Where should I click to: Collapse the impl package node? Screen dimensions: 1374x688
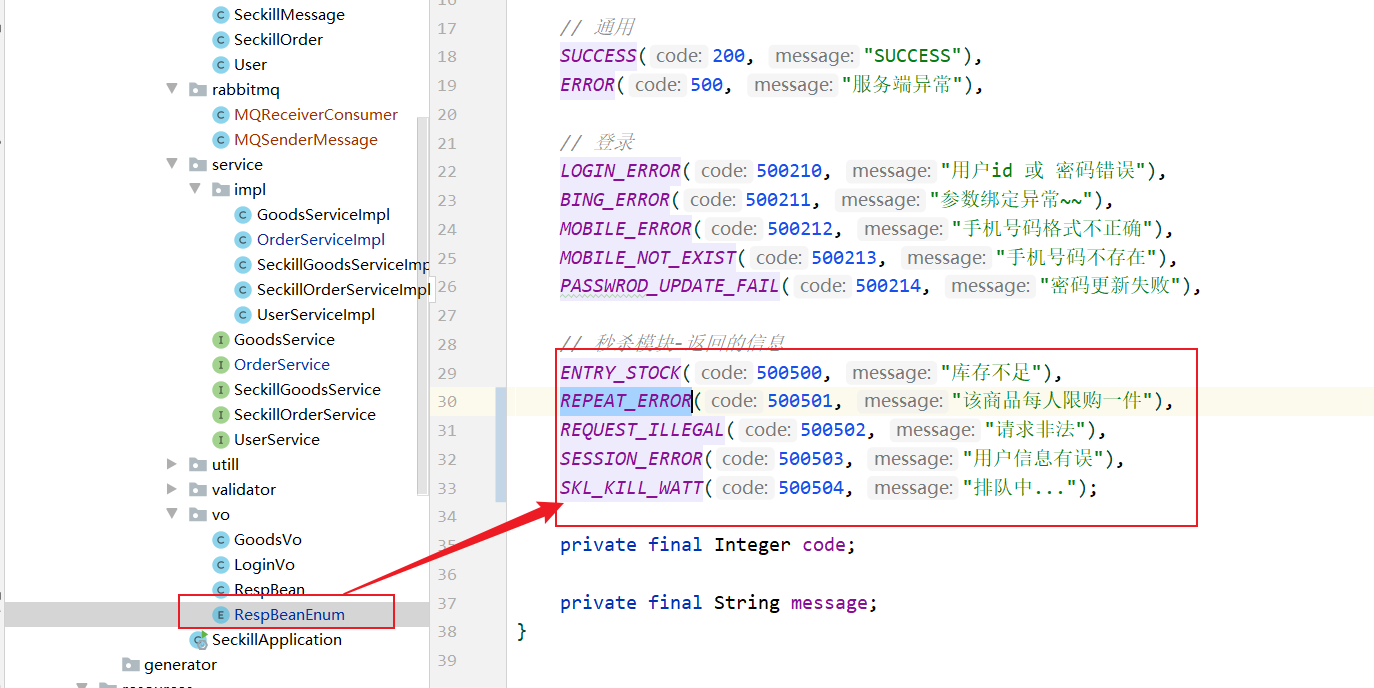coord(194,189)
